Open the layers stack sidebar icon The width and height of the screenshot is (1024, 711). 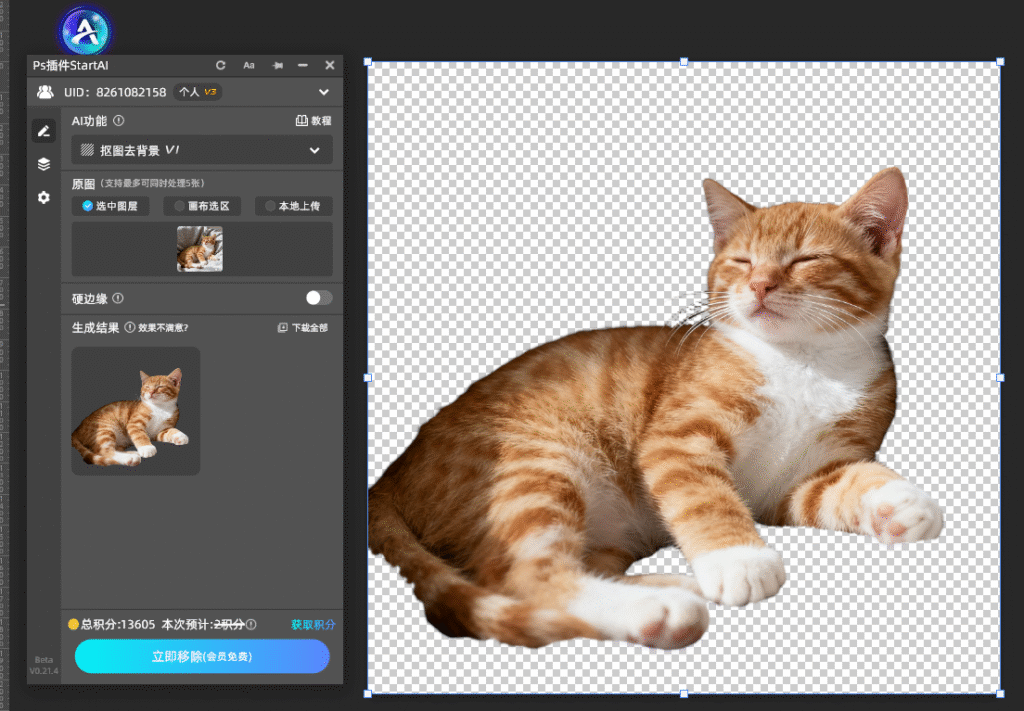43,164
